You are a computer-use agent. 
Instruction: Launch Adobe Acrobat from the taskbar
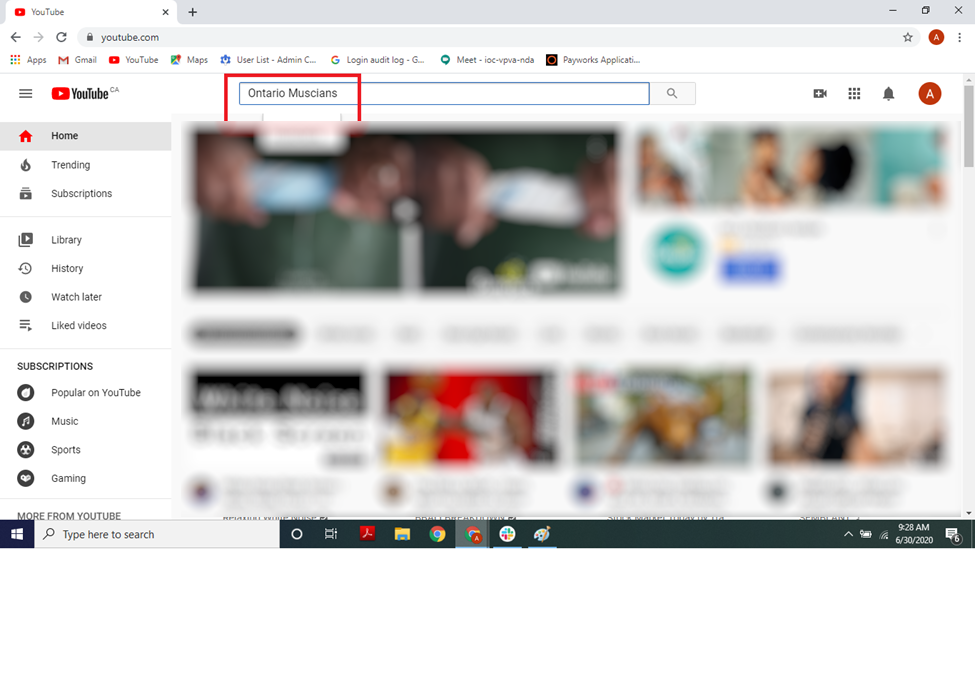(x=367, y=534)
